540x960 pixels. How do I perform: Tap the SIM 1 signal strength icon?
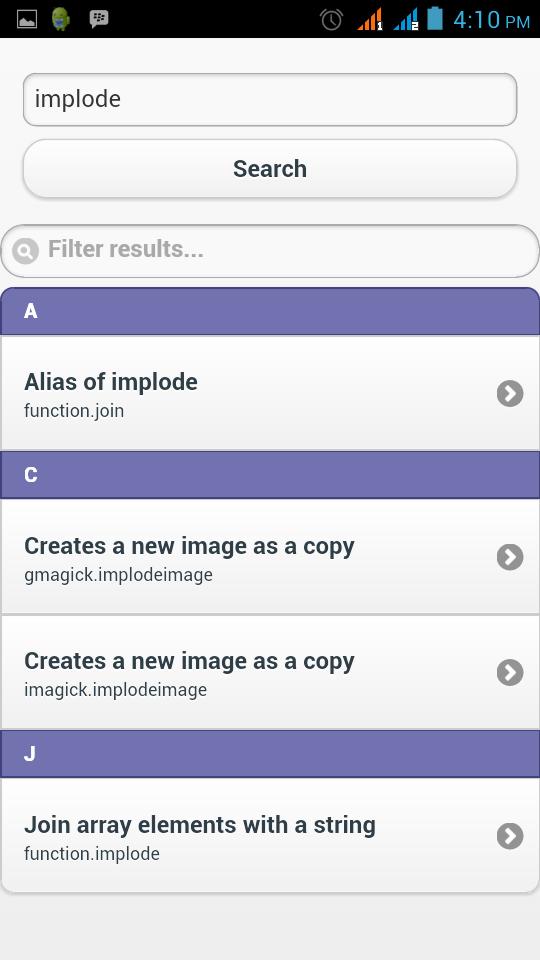(x=370, y=19)
